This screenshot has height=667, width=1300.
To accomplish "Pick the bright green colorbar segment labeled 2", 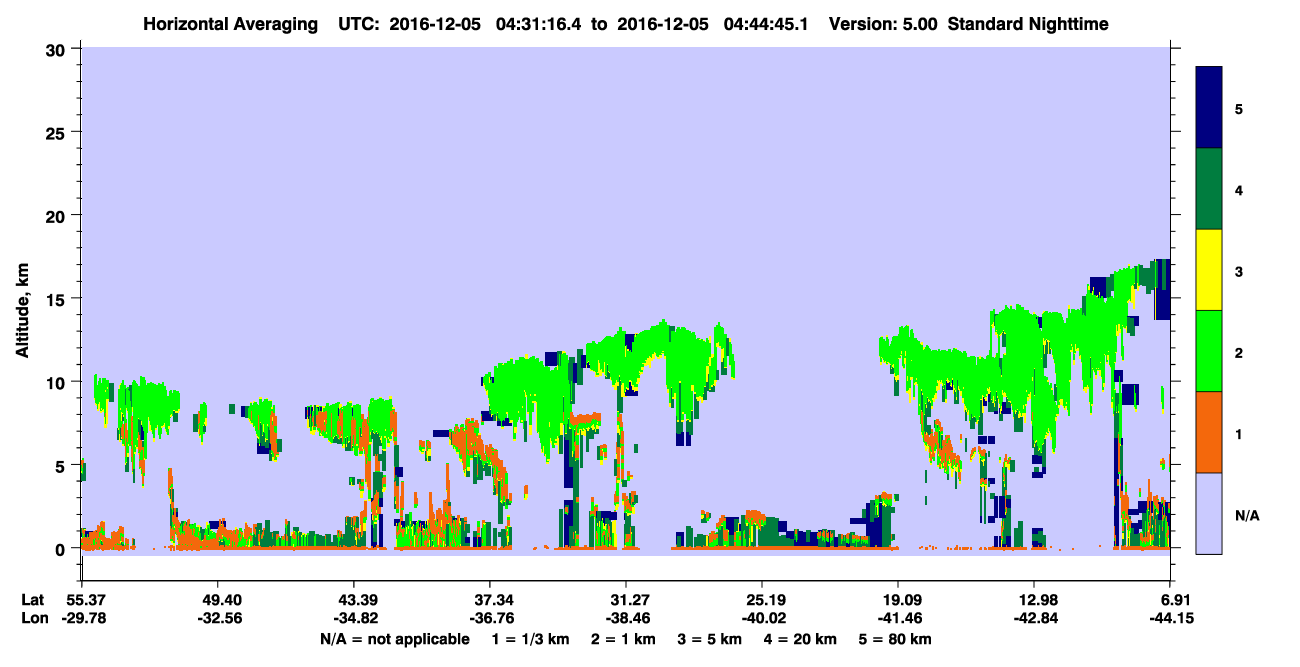I will coord(1209,351).
